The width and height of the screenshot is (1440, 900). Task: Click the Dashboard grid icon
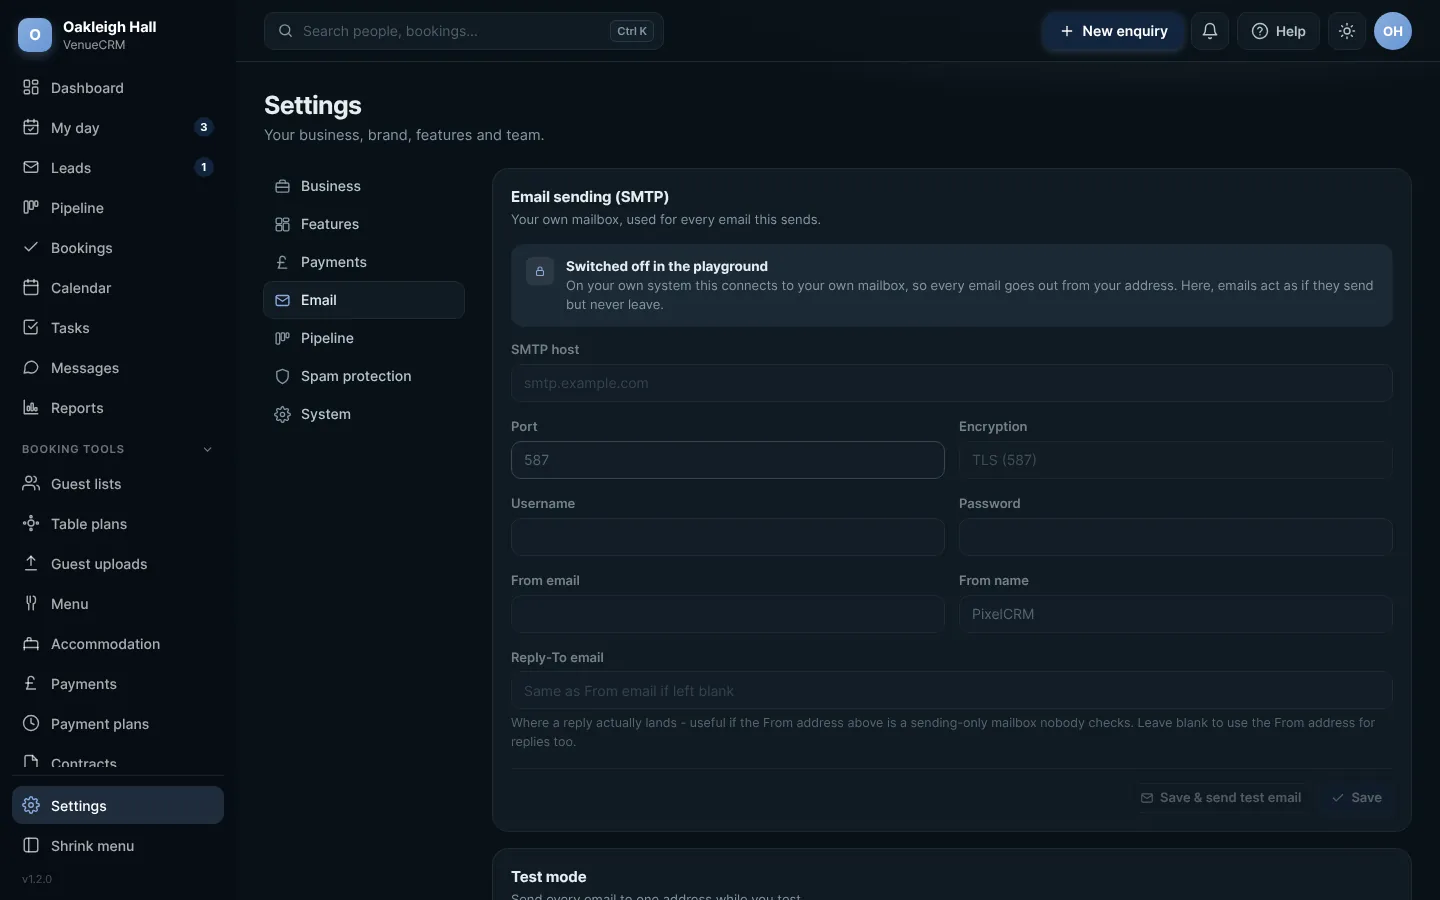tap(31, 88)
